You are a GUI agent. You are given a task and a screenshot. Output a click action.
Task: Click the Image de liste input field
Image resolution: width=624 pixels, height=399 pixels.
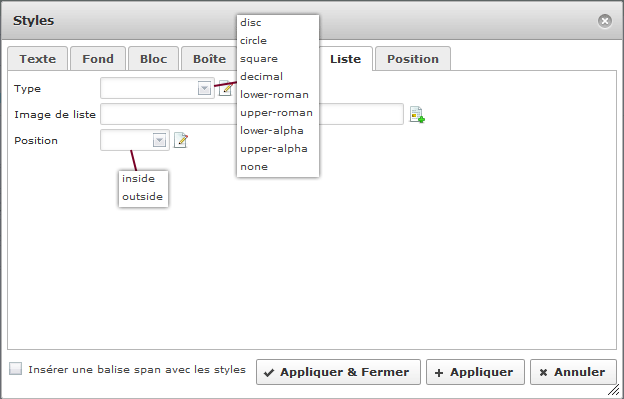[x=252, y=114]
